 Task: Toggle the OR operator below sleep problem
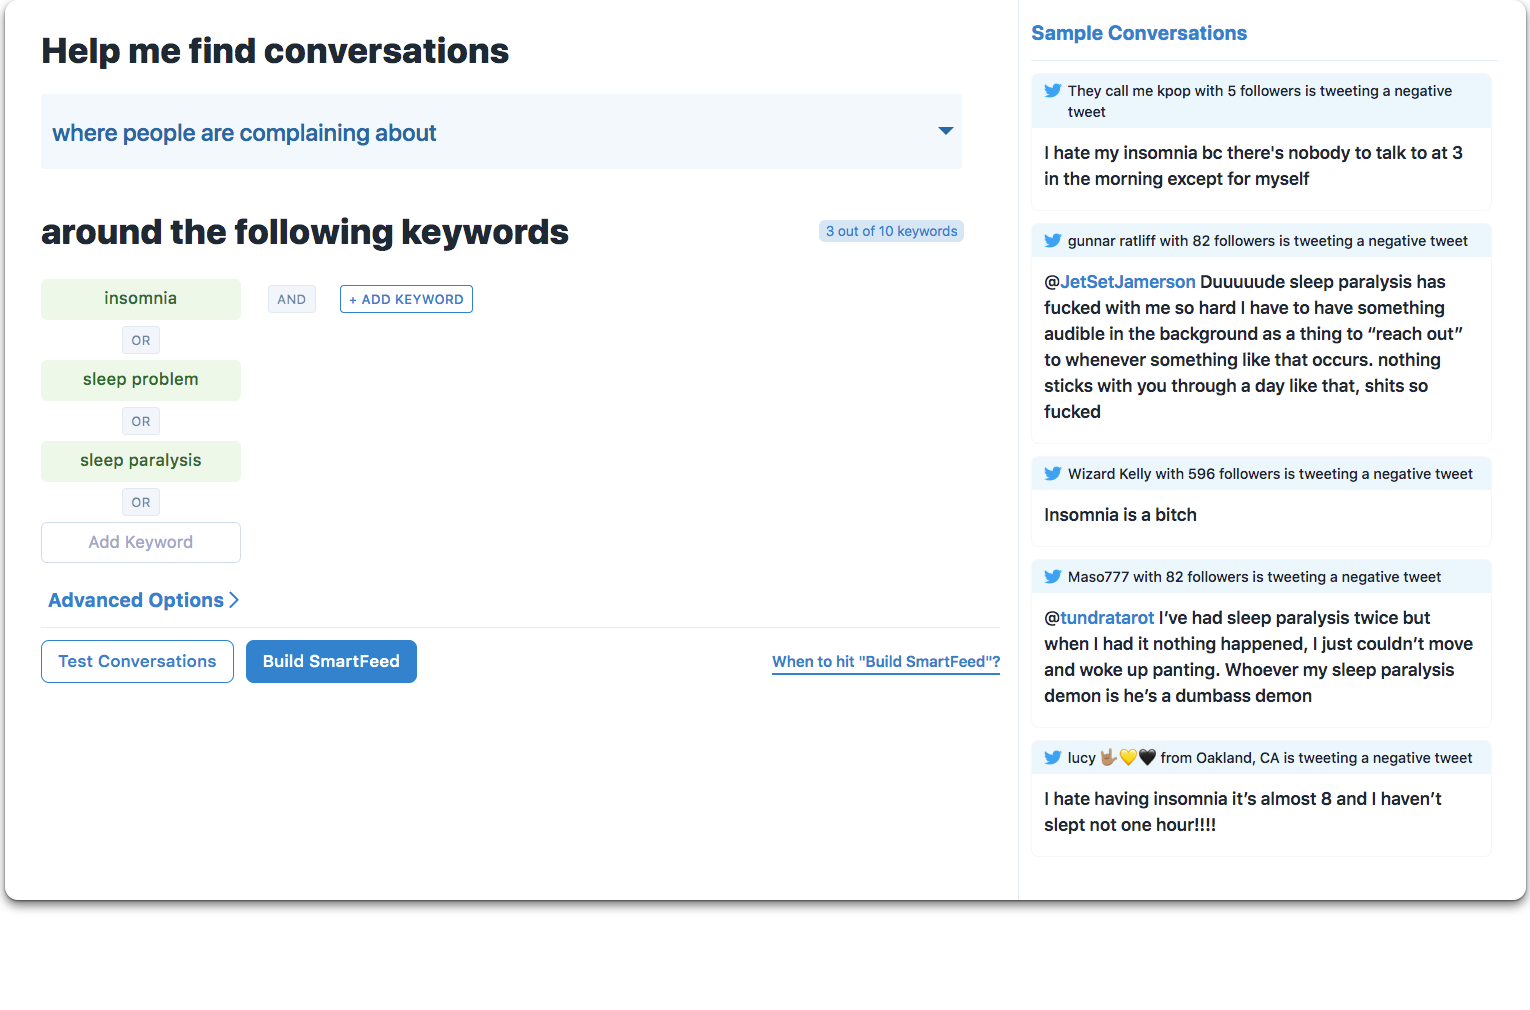pyautogui.click(x=141, y=421)
